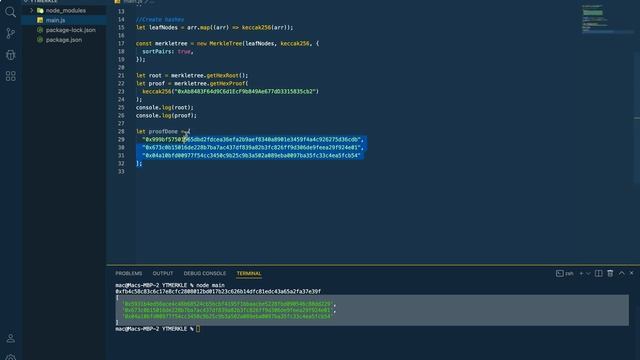The height and width of the screenshot is (360, 640).
Task: Click line number 28 in gutter
Action: [x=121, y=131]
